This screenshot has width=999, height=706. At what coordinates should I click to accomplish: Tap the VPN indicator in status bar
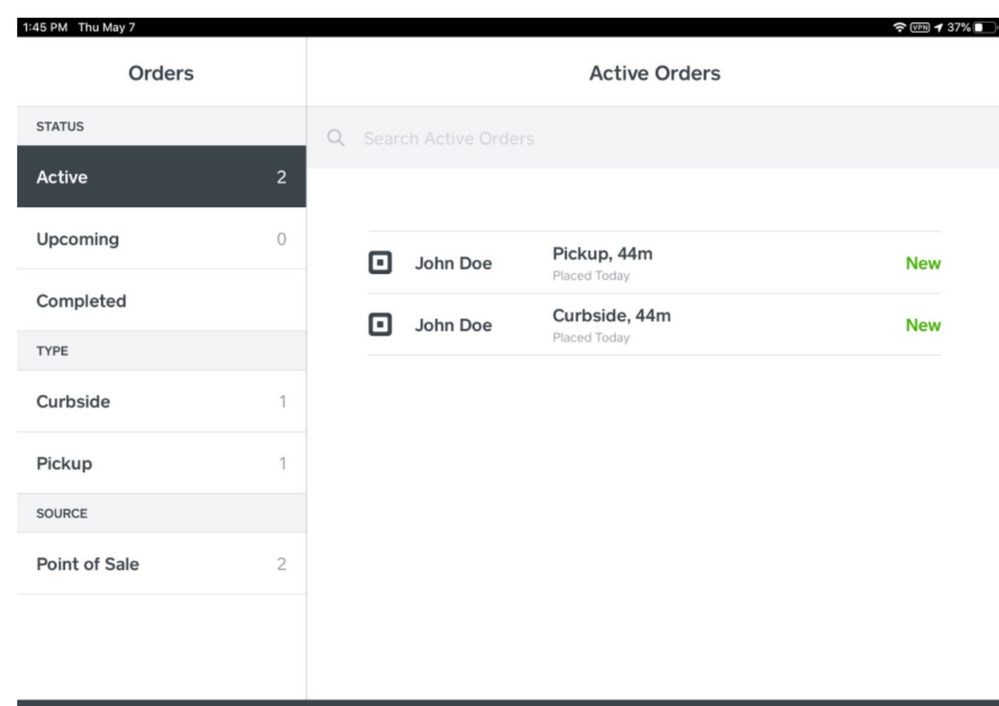[x=919, y=27]
